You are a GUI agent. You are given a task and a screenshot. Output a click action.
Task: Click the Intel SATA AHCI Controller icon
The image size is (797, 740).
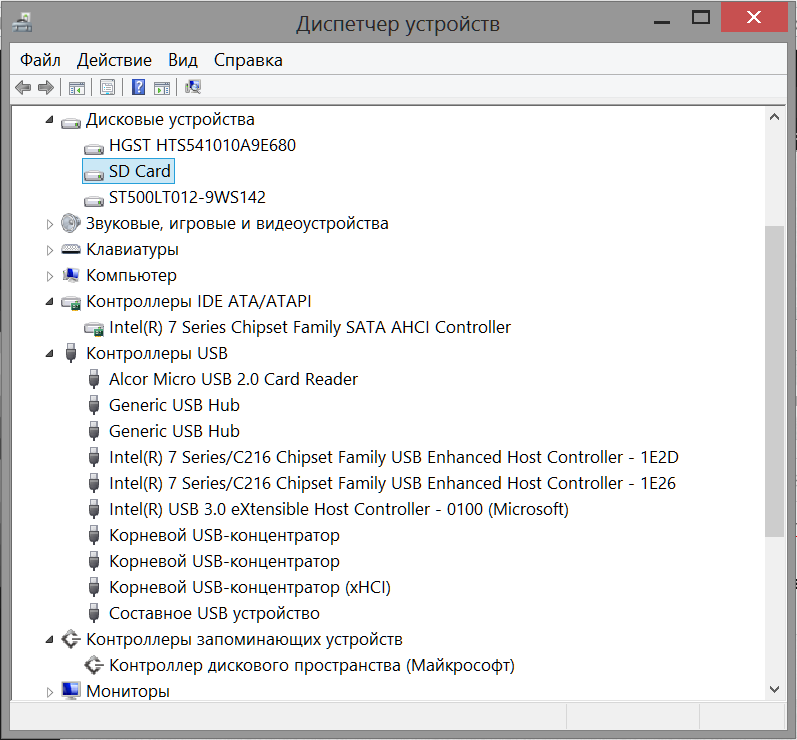tap(94, 328)
